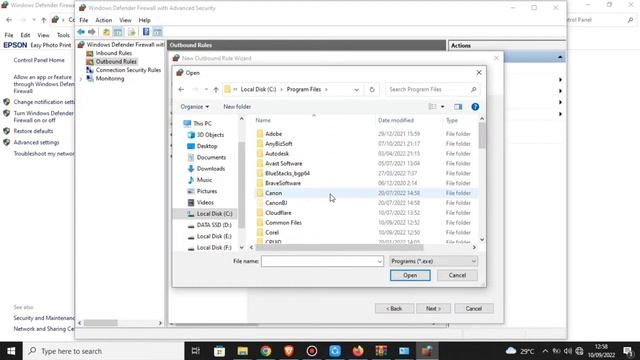Screen dimensions: 640x360
Task: Open the Organize dropdown menu
Action: coord(195,107)
